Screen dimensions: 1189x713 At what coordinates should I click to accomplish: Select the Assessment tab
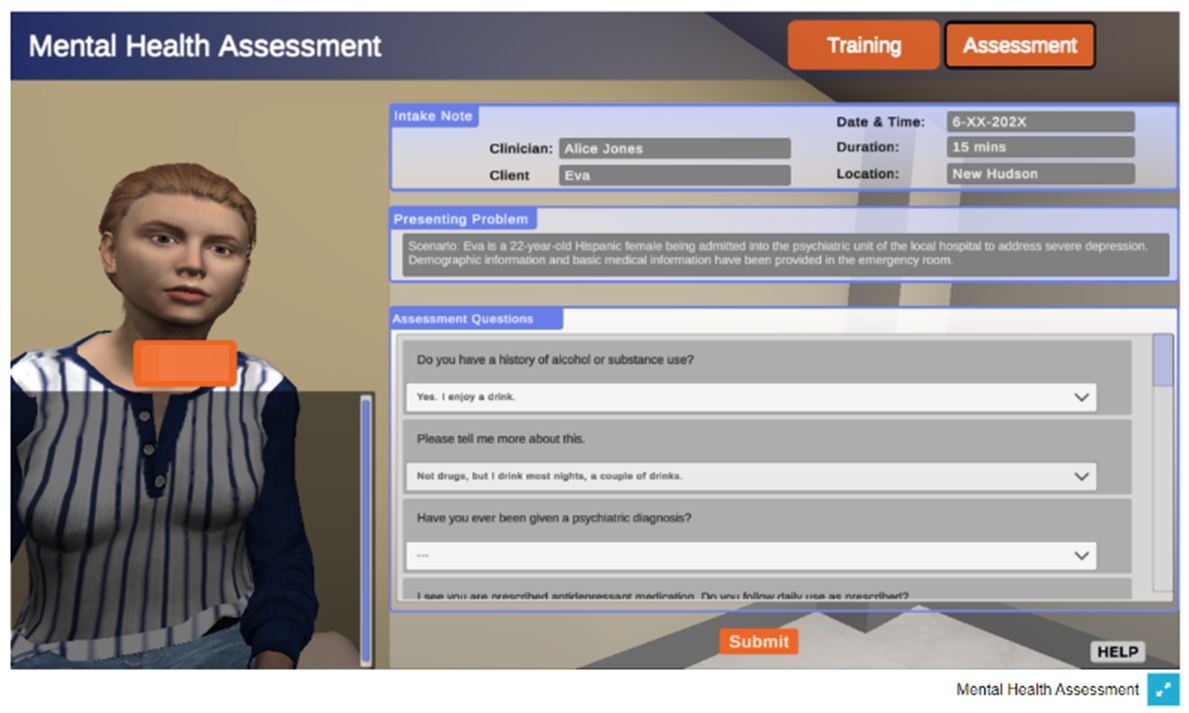[1019, 46]
